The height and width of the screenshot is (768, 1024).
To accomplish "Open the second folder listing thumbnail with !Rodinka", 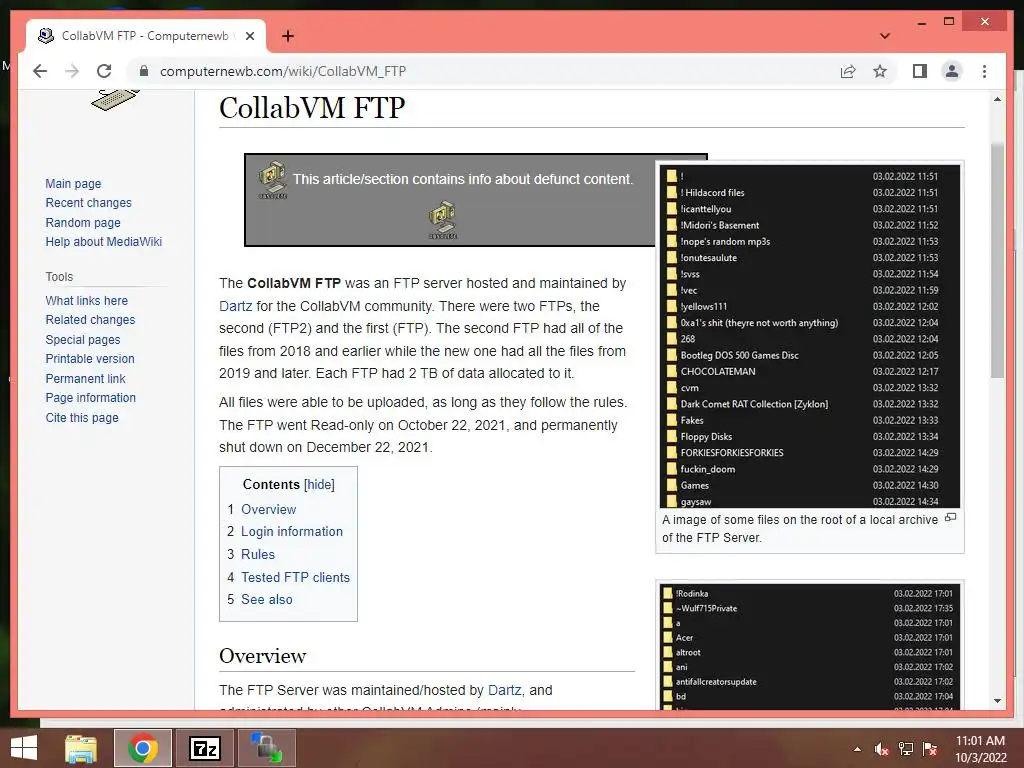I will pos(810,647).
